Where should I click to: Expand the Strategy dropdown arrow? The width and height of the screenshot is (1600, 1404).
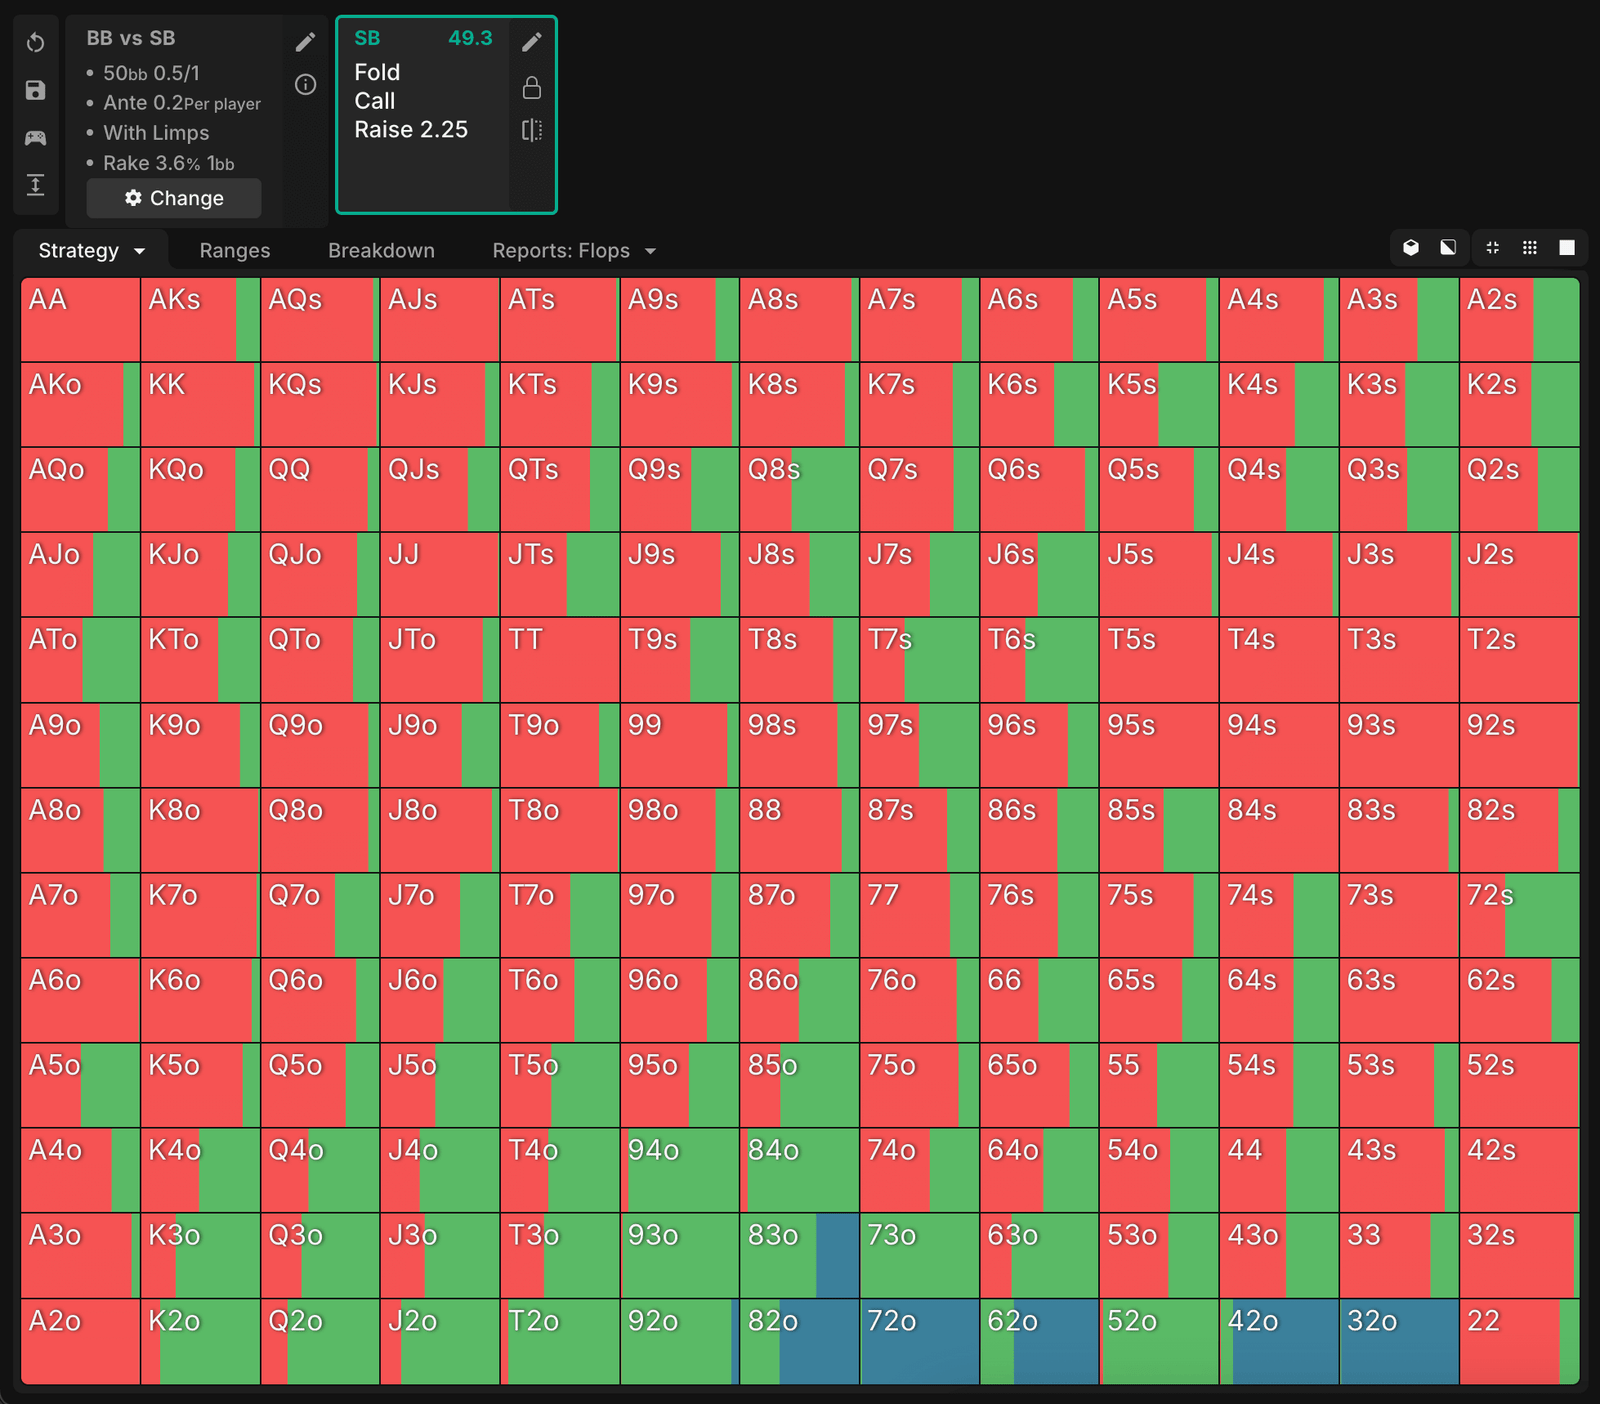point(140,251)
